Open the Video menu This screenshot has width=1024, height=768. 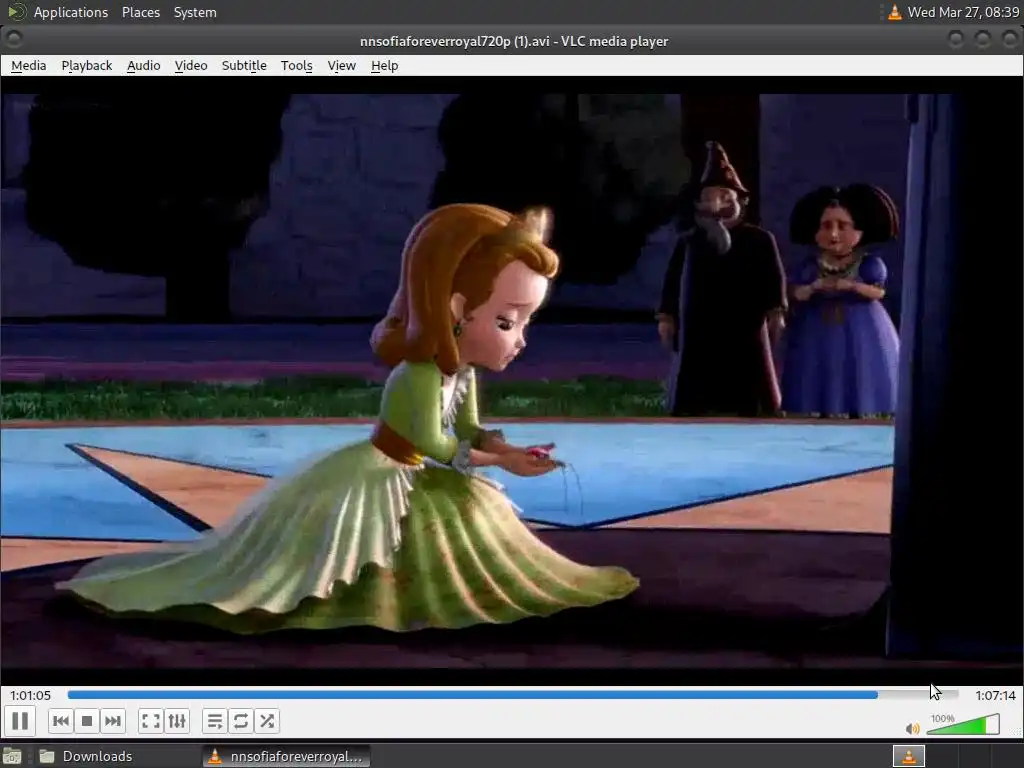[191, 65]
